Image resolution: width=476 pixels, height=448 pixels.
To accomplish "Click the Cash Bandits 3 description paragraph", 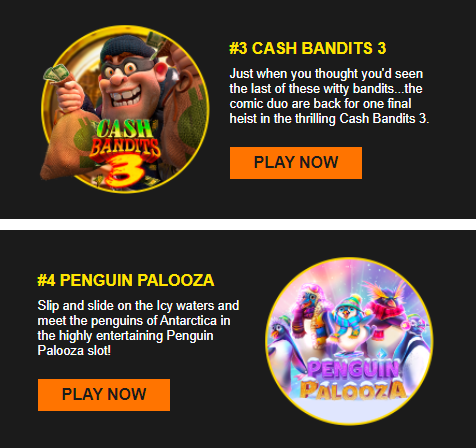I will coord(329,96).
